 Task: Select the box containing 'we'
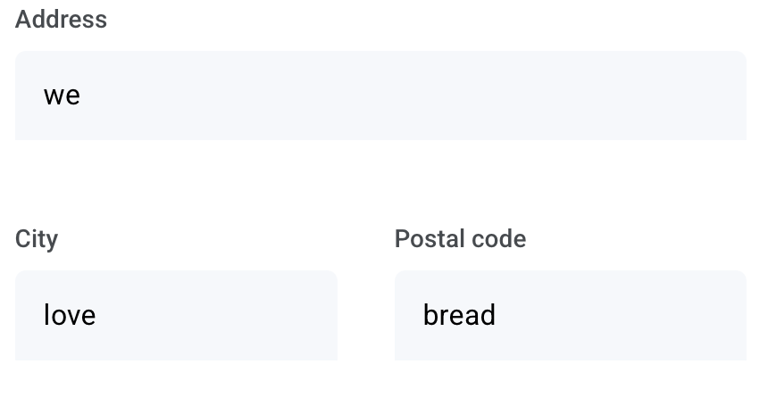(381, 95)
